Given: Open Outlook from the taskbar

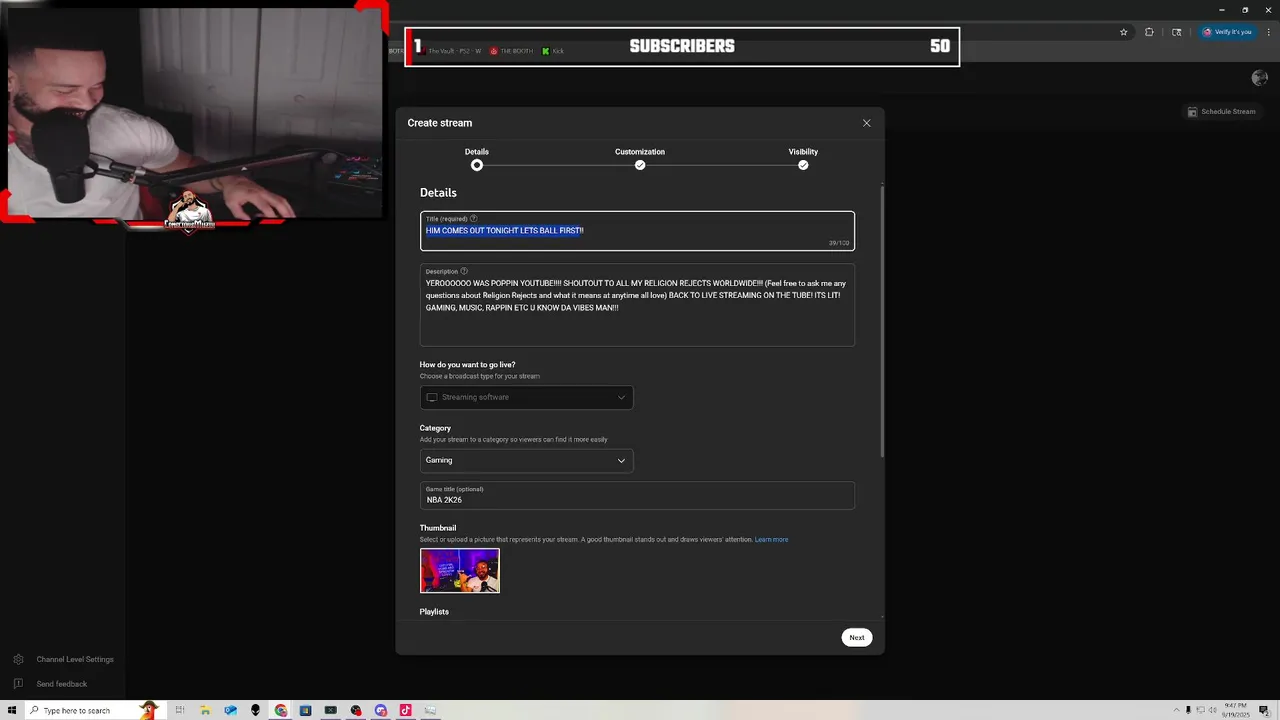Looking at the screenshot, I should (230, 710).
